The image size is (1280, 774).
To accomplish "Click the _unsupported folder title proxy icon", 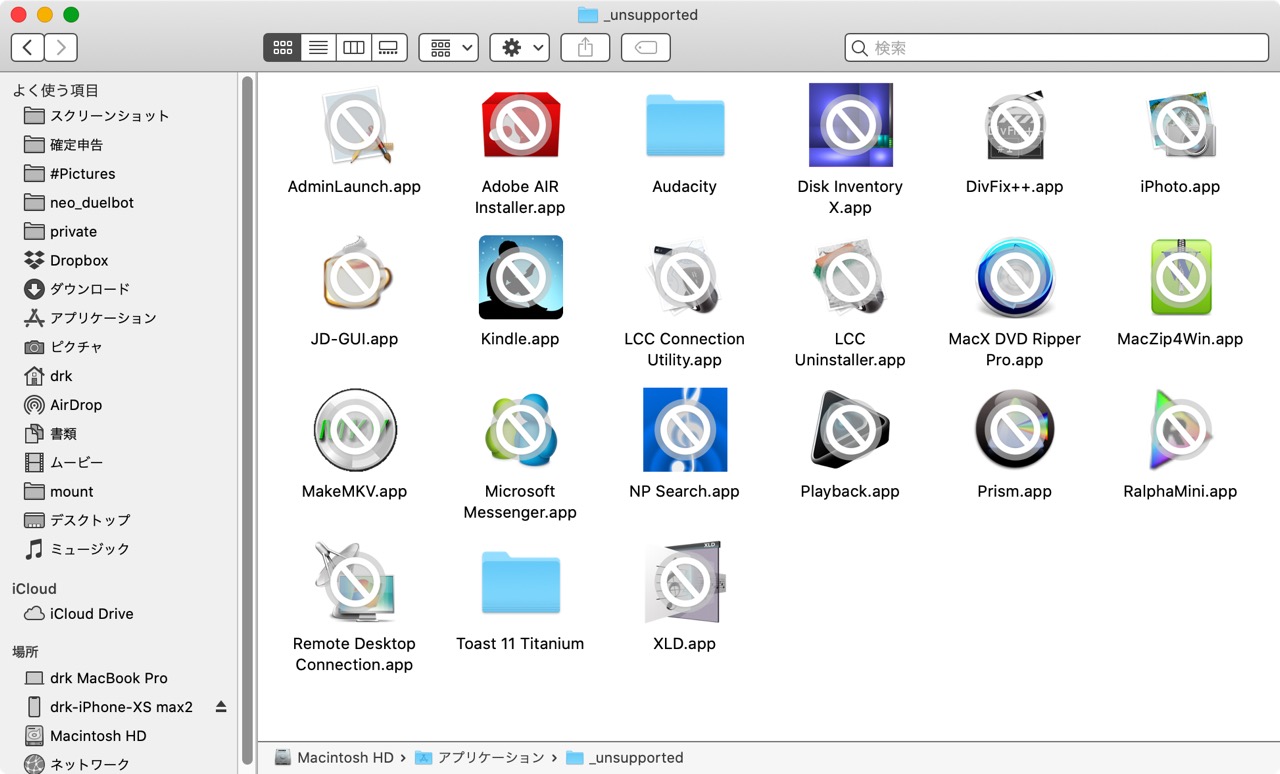I will pyautogui.click(x=587, y=15).
